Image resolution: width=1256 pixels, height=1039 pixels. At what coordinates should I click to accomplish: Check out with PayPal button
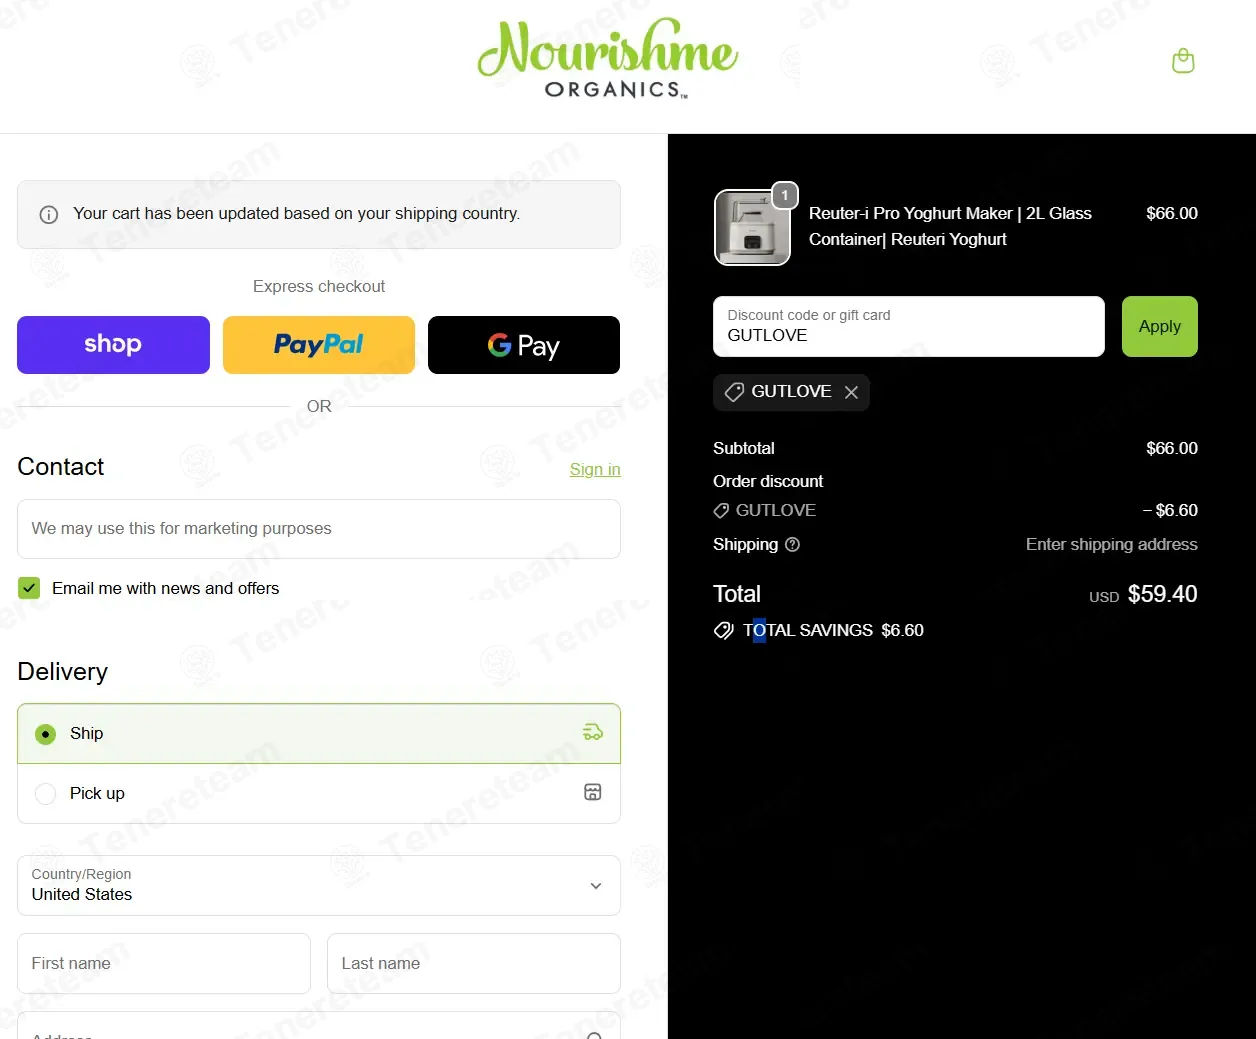click(x=319, y=345)
